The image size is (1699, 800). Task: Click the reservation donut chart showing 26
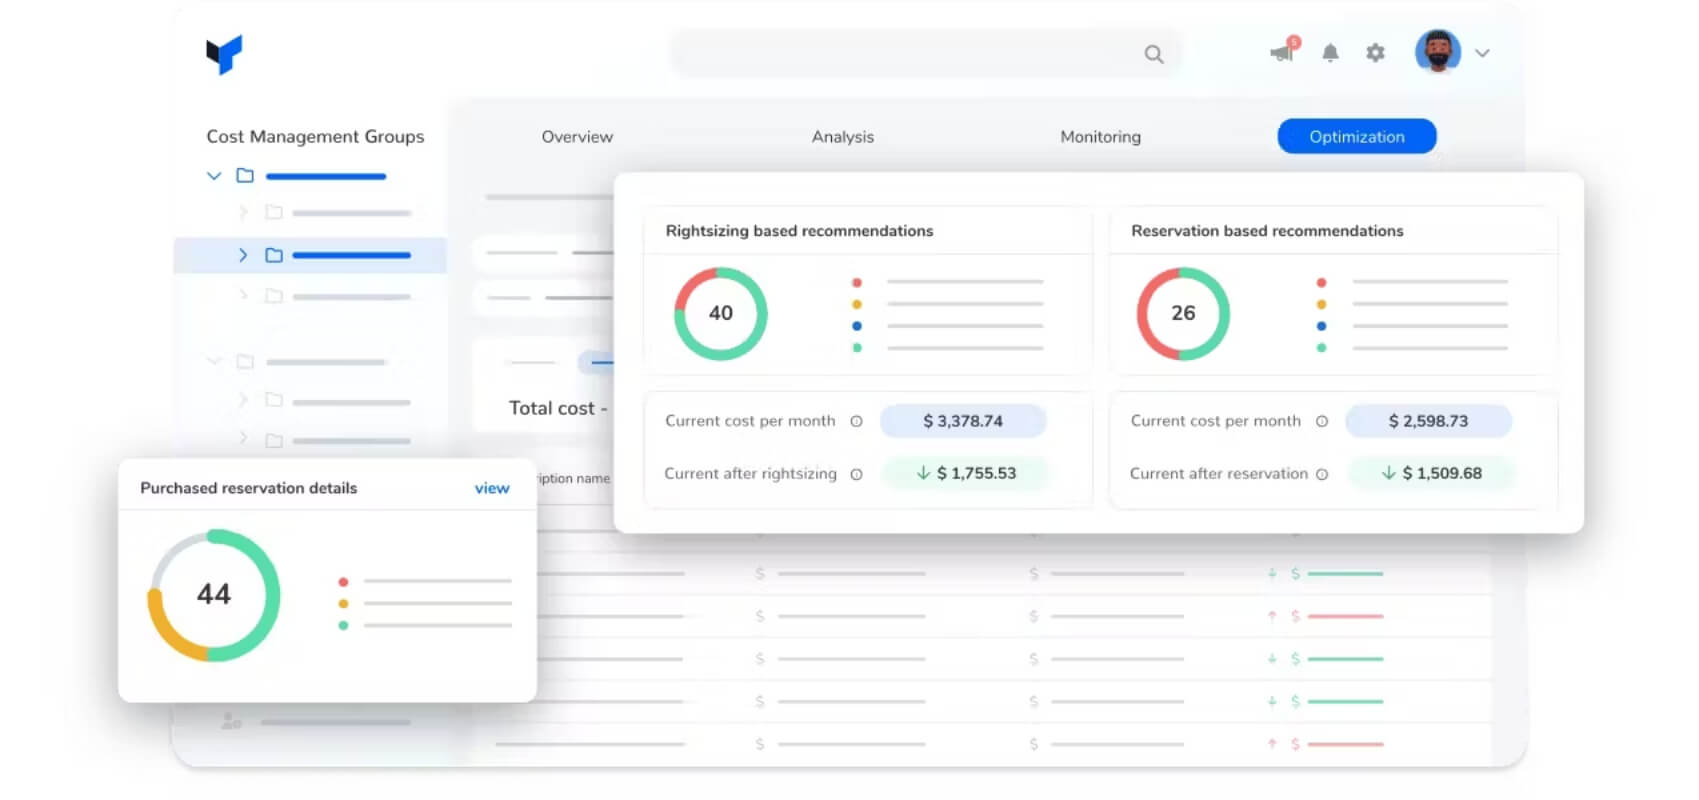tap(1183, 313)
